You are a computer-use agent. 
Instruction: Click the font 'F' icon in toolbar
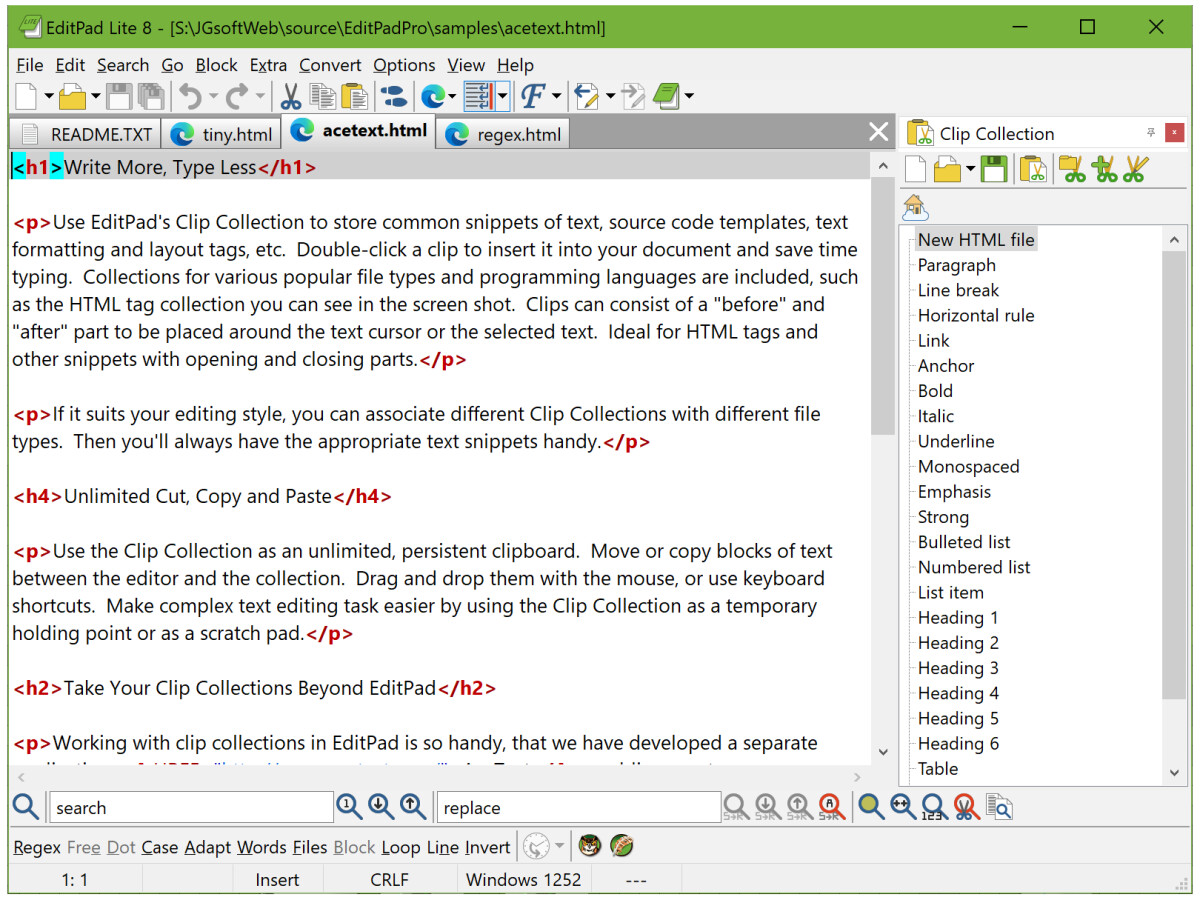coord(533,97)
